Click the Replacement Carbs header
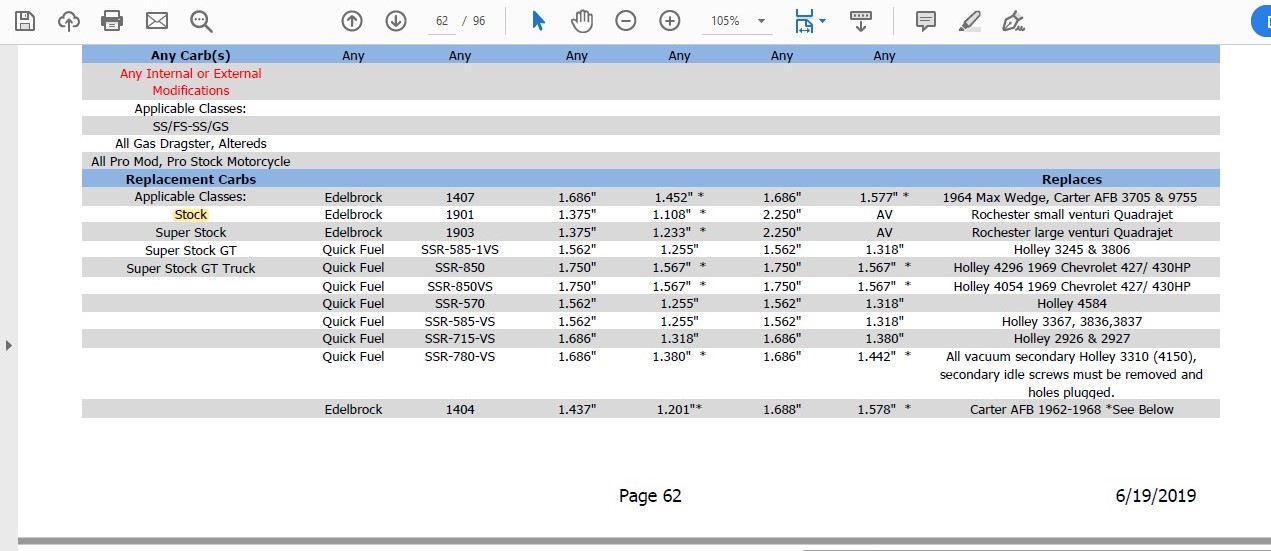 (x=191, y=179)
